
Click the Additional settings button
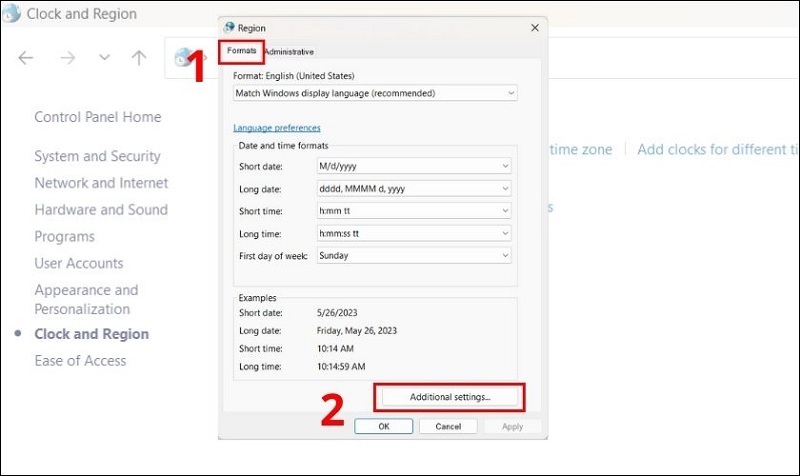coord(449,397)
